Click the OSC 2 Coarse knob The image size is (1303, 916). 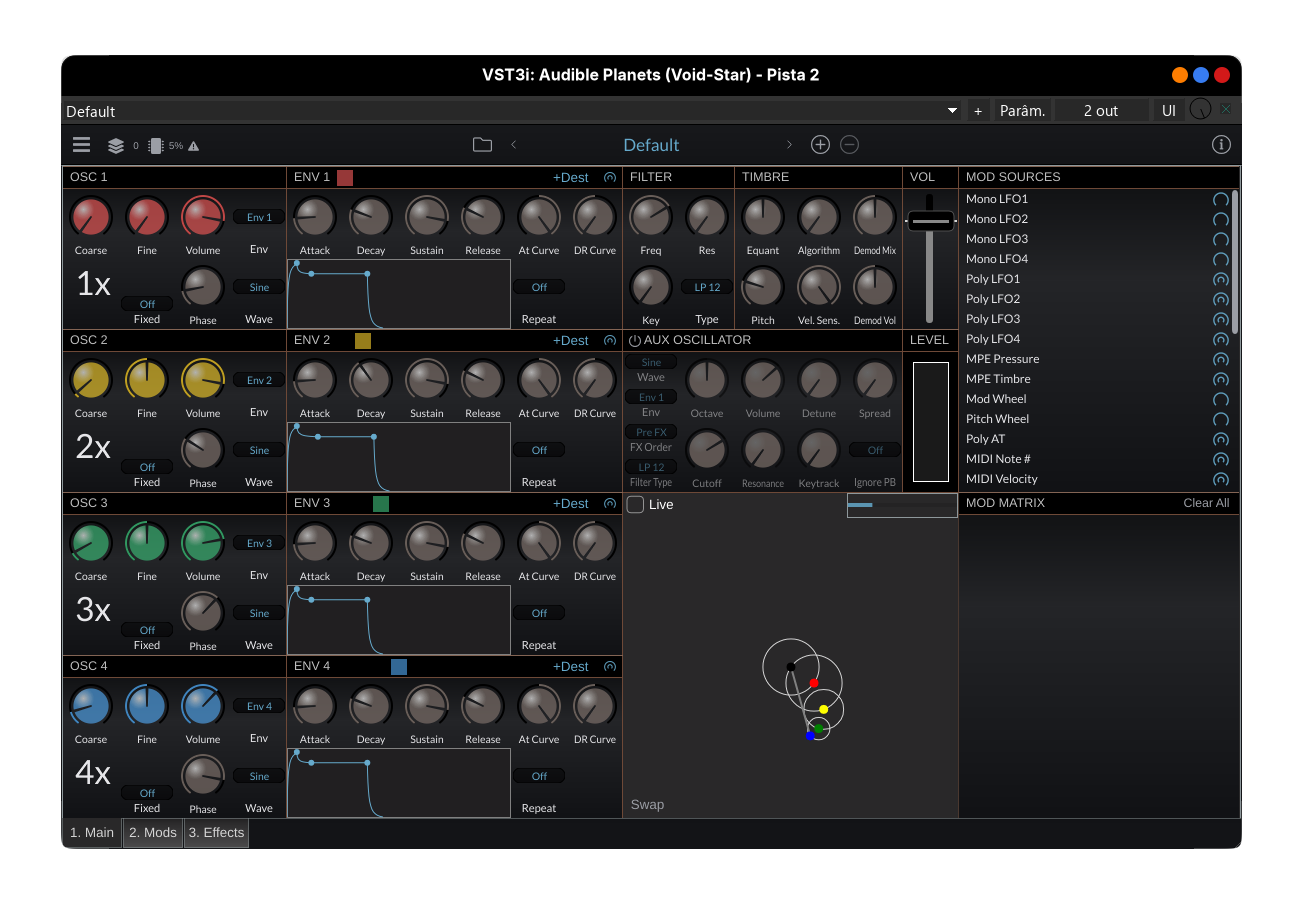(x=91, y=380)
